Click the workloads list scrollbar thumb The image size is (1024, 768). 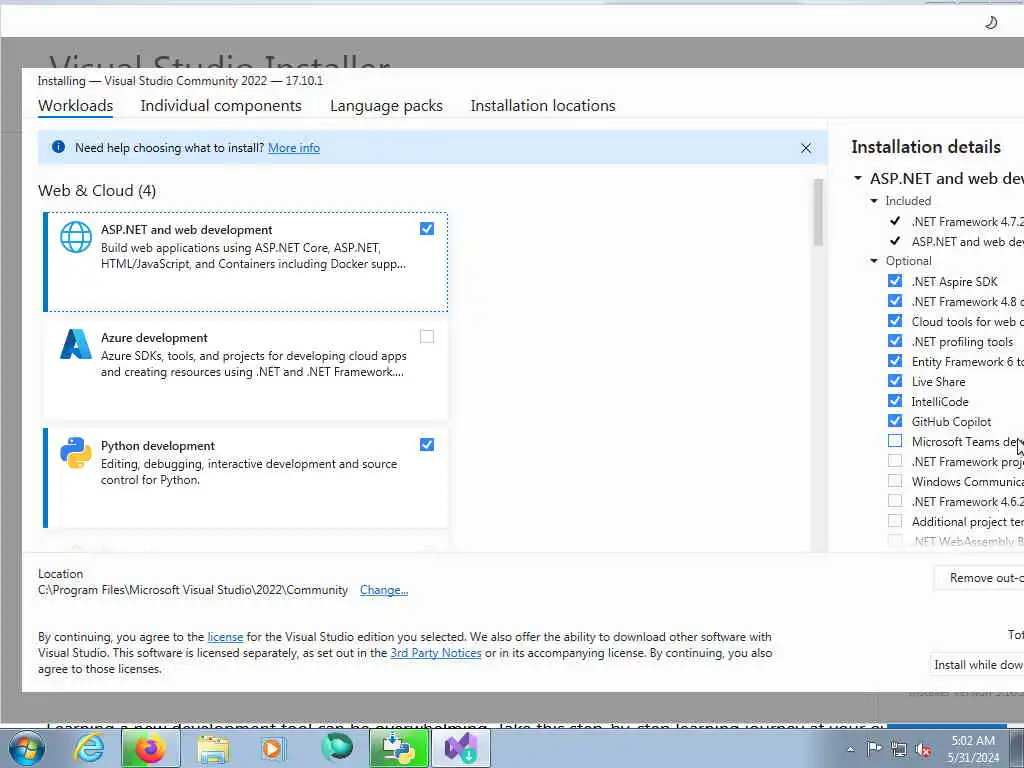pos(817,213)
